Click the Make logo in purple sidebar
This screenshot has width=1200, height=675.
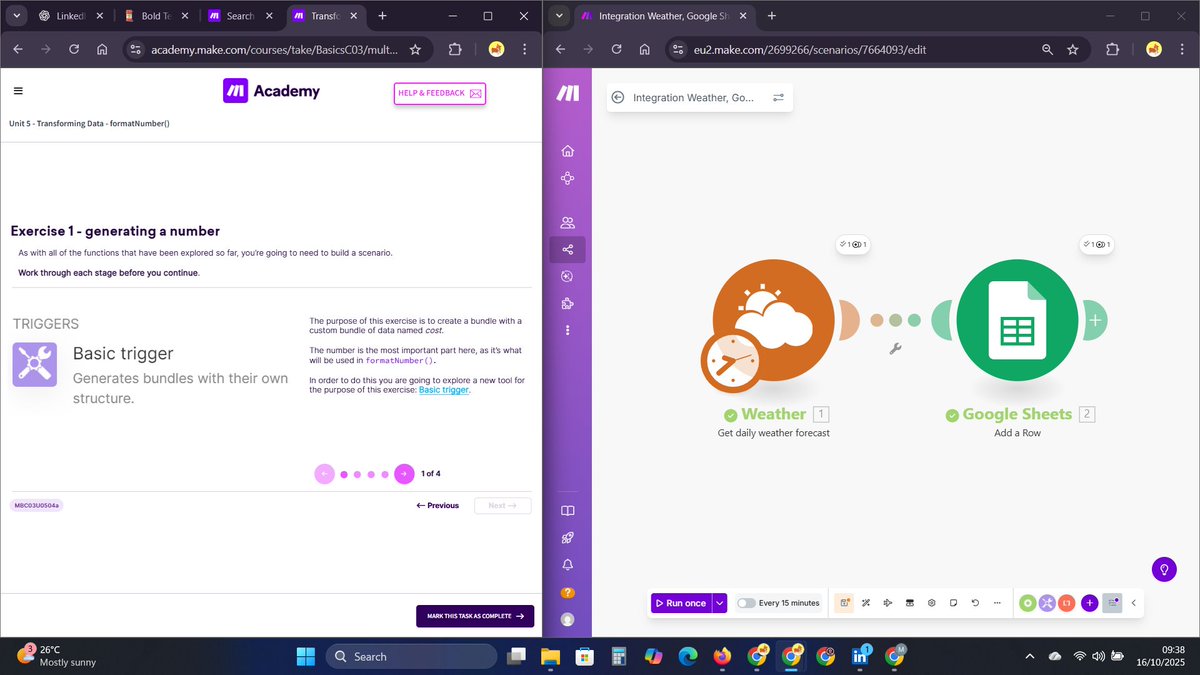click(568, 93)
